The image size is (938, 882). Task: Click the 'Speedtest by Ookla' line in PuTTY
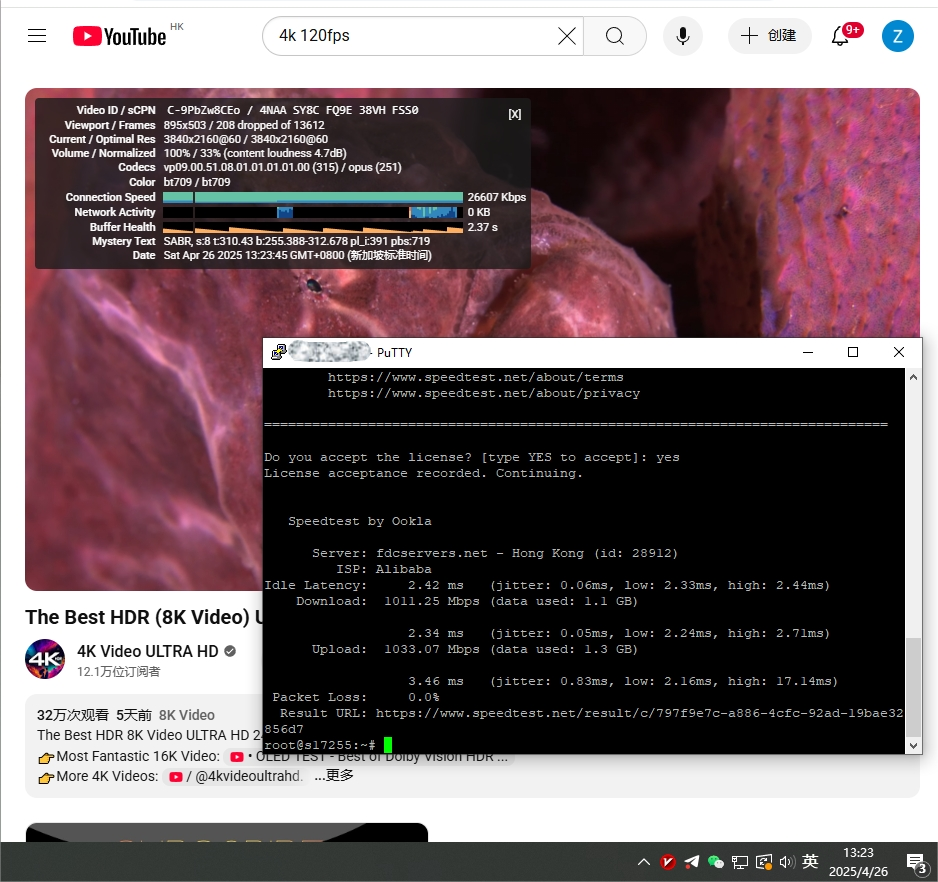[360, 521]
